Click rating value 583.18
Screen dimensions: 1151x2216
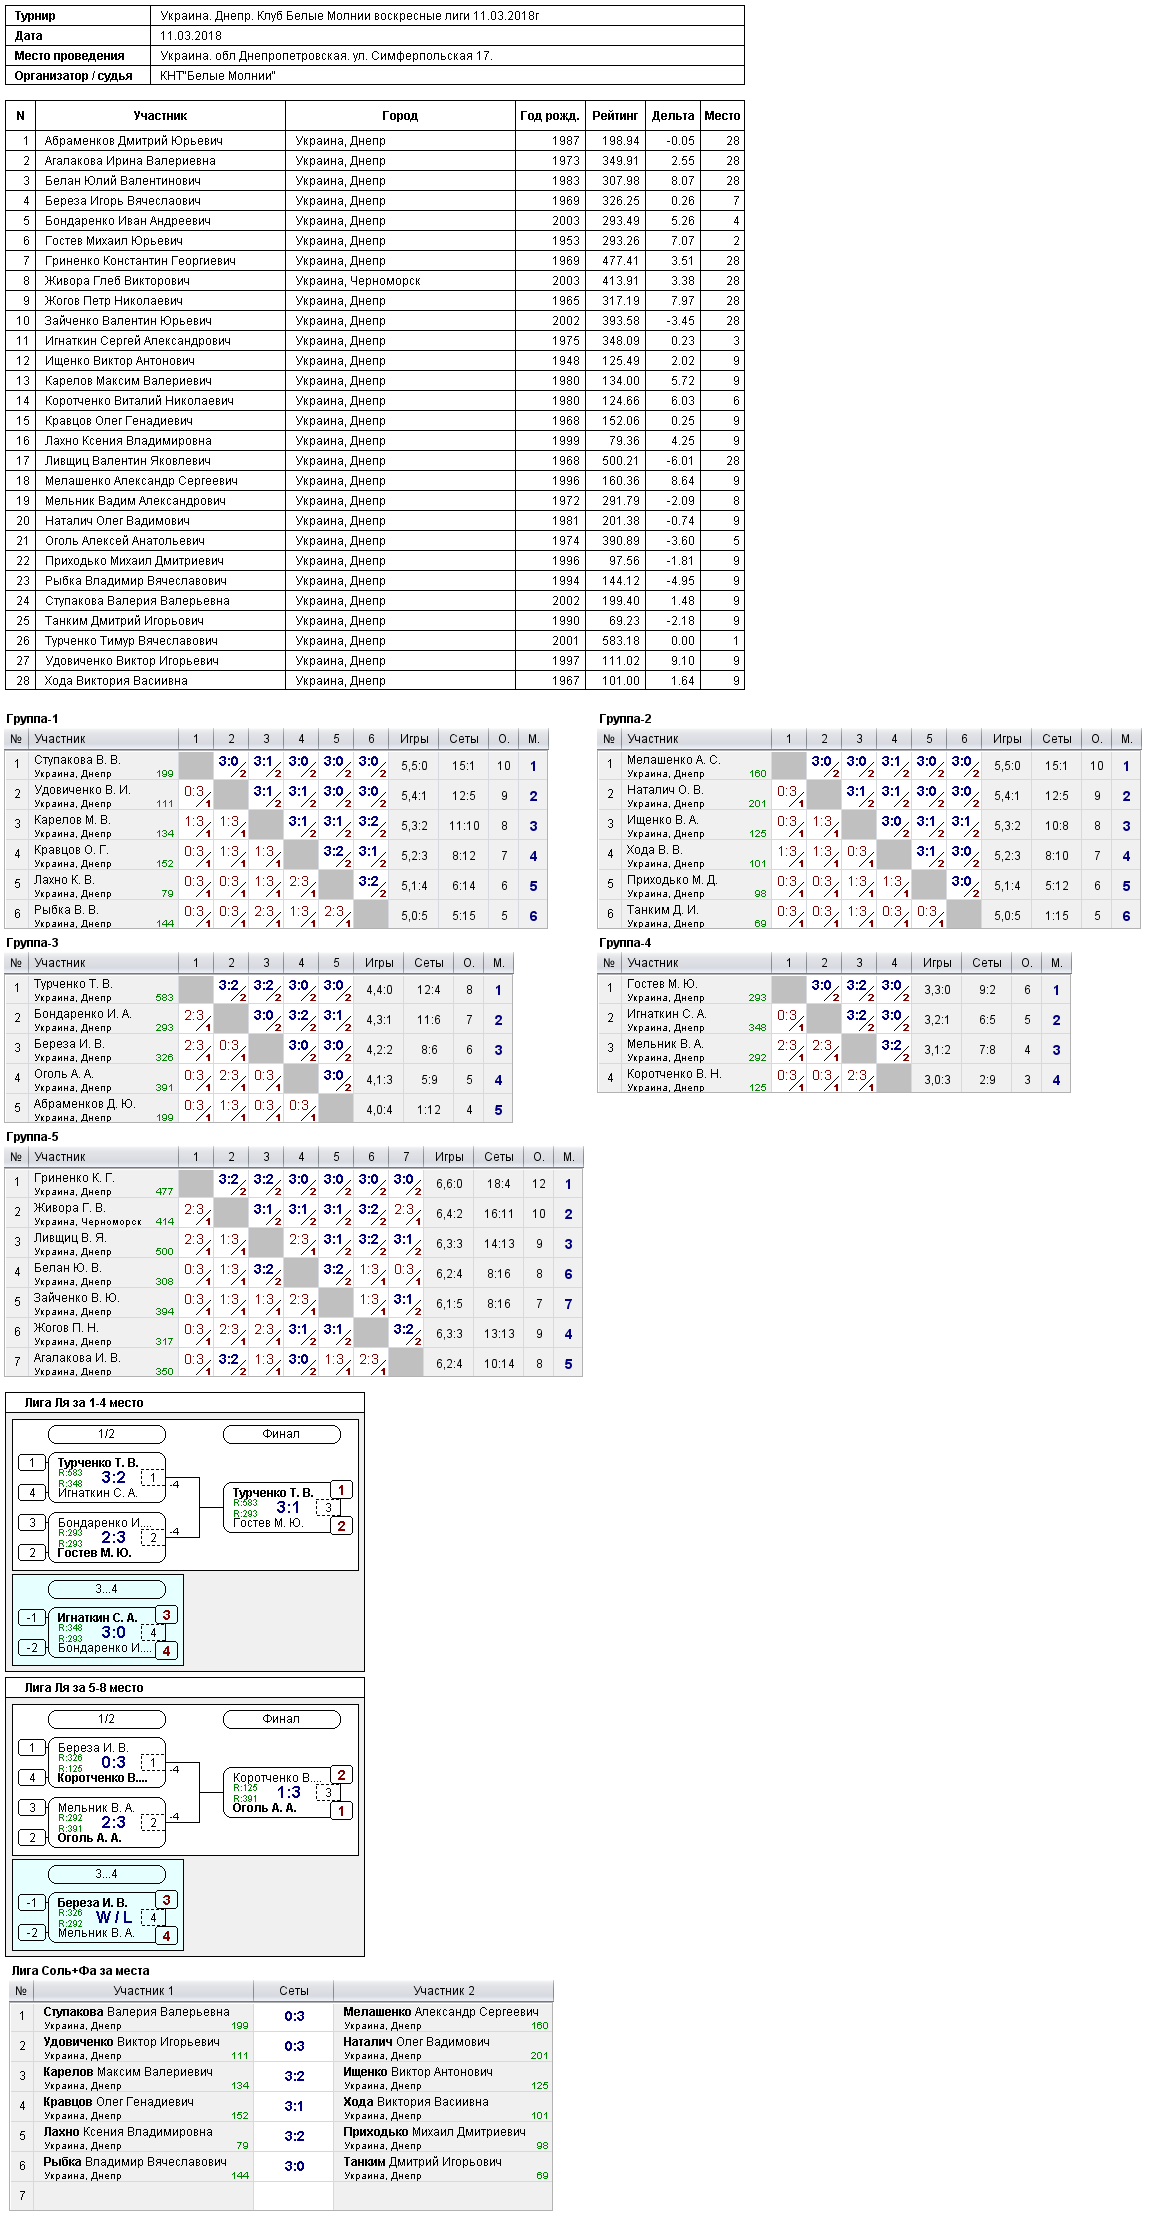click(x=620, y=641)
